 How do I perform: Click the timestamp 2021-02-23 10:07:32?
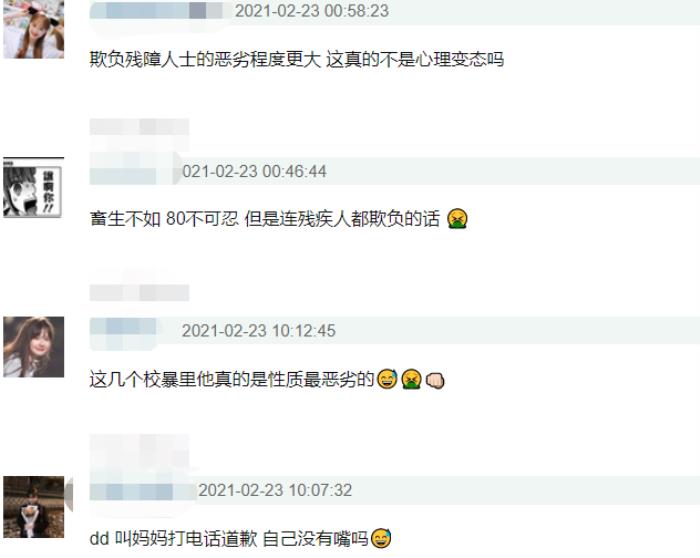tap(275, 490)
